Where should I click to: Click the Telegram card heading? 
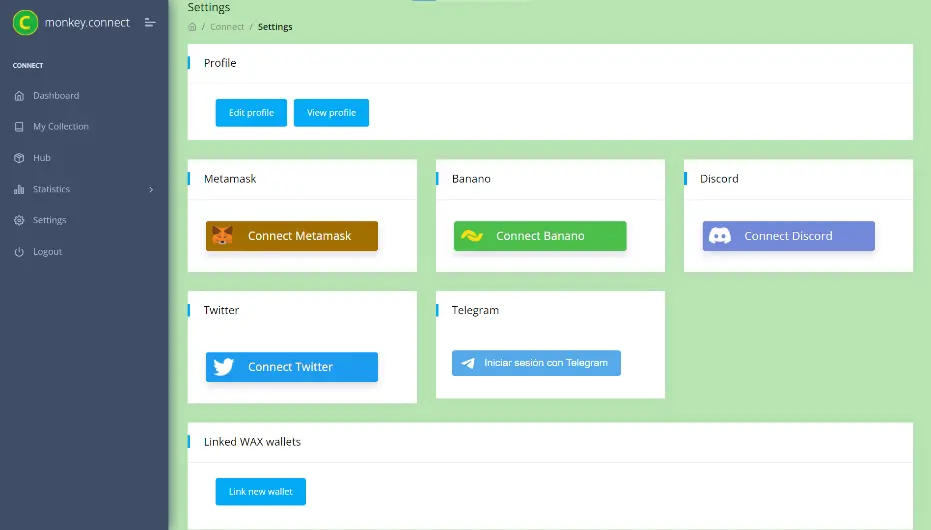475,310
